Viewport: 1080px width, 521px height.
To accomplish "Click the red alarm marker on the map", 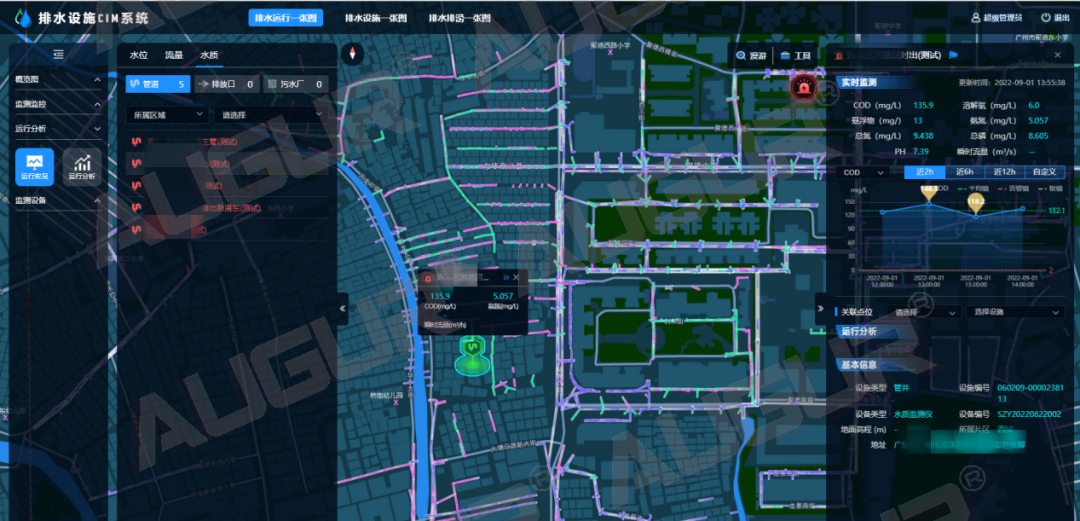I will pos(800,88).
